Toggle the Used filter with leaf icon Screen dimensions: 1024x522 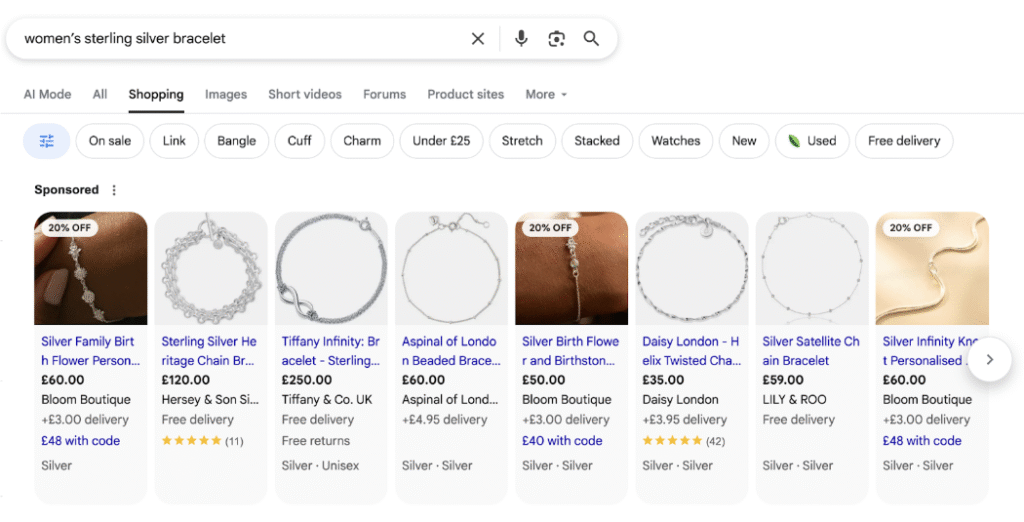click(x=811, y=141)
